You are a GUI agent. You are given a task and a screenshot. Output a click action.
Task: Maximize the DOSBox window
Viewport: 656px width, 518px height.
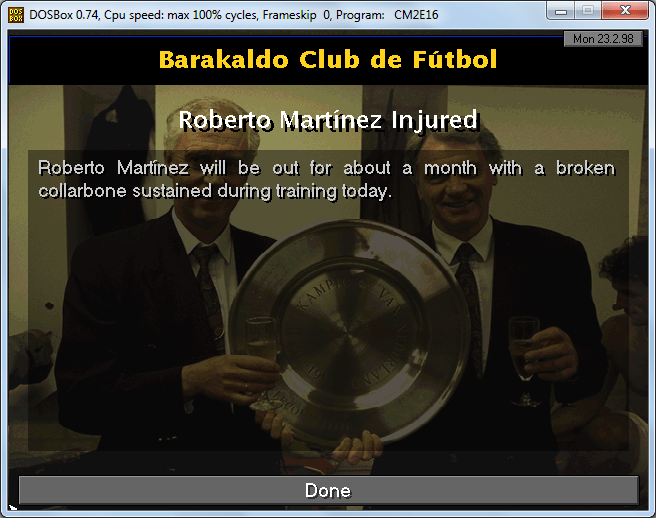point(588,10)
